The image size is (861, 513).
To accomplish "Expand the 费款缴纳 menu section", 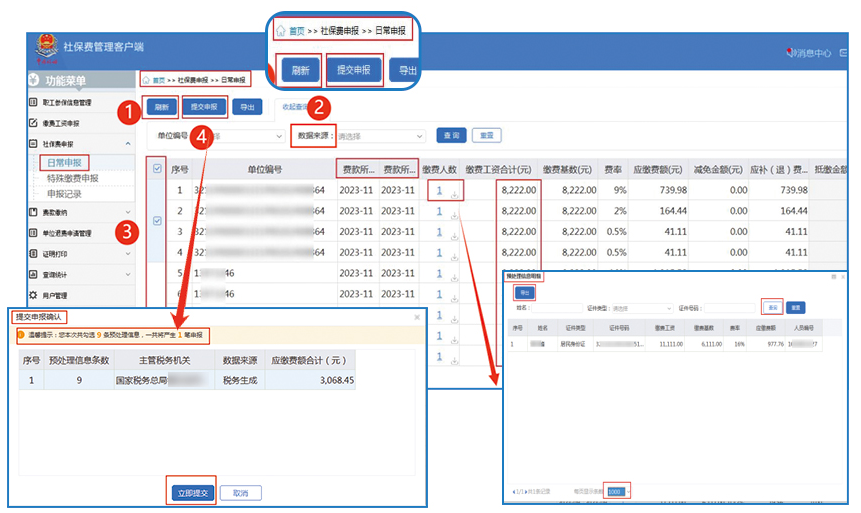I will point(129,213).
